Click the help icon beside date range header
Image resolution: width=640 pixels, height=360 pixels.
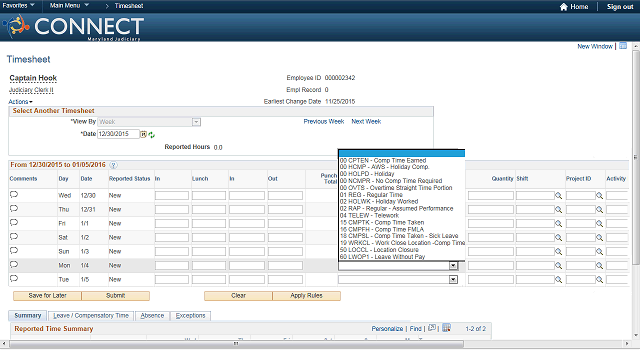[113, 165]
